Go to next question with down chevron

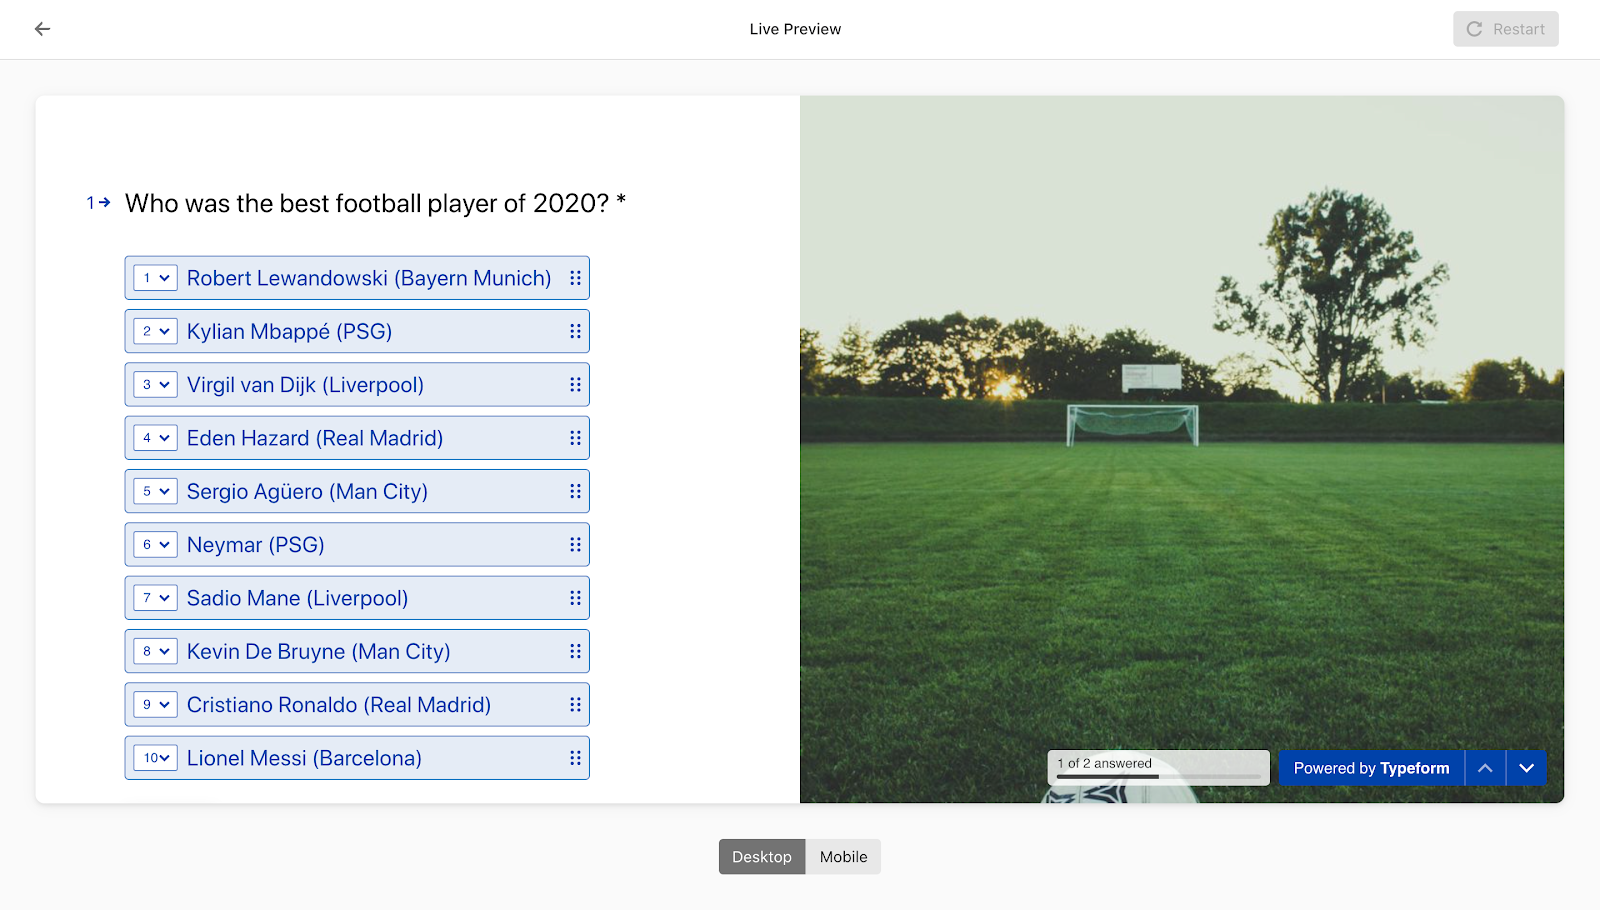pos(1526,768)
